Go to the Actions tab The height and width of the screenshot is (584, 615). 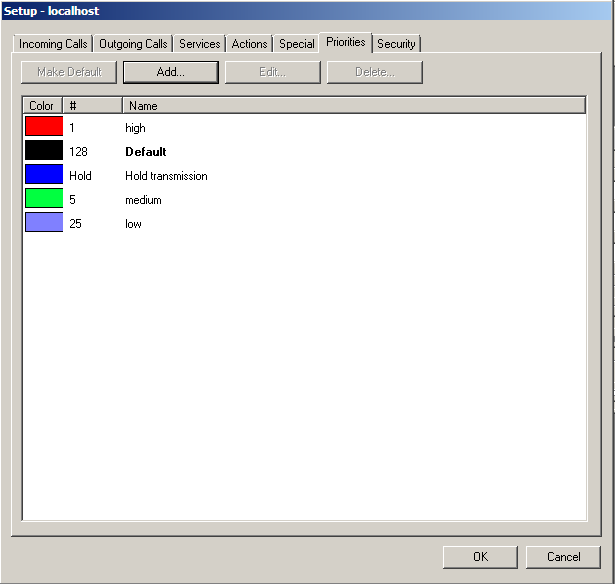(249, 44)
